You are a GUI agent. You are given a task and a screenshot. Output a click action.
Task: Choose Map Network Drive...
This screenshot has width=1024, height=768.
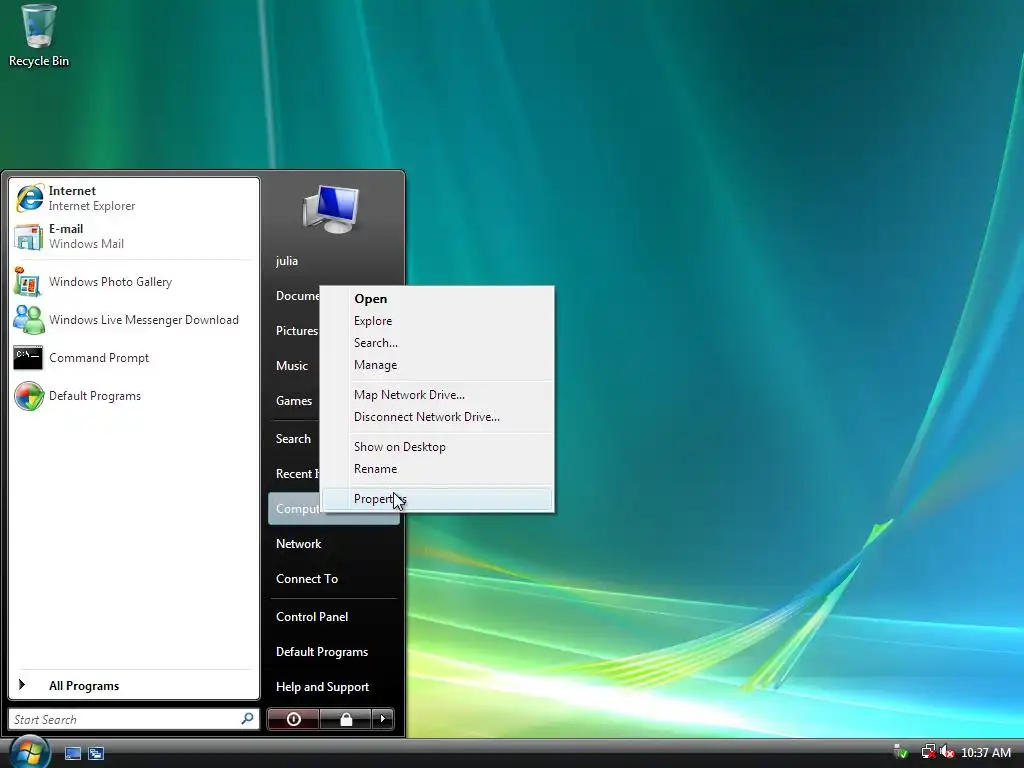click(436, 394)
